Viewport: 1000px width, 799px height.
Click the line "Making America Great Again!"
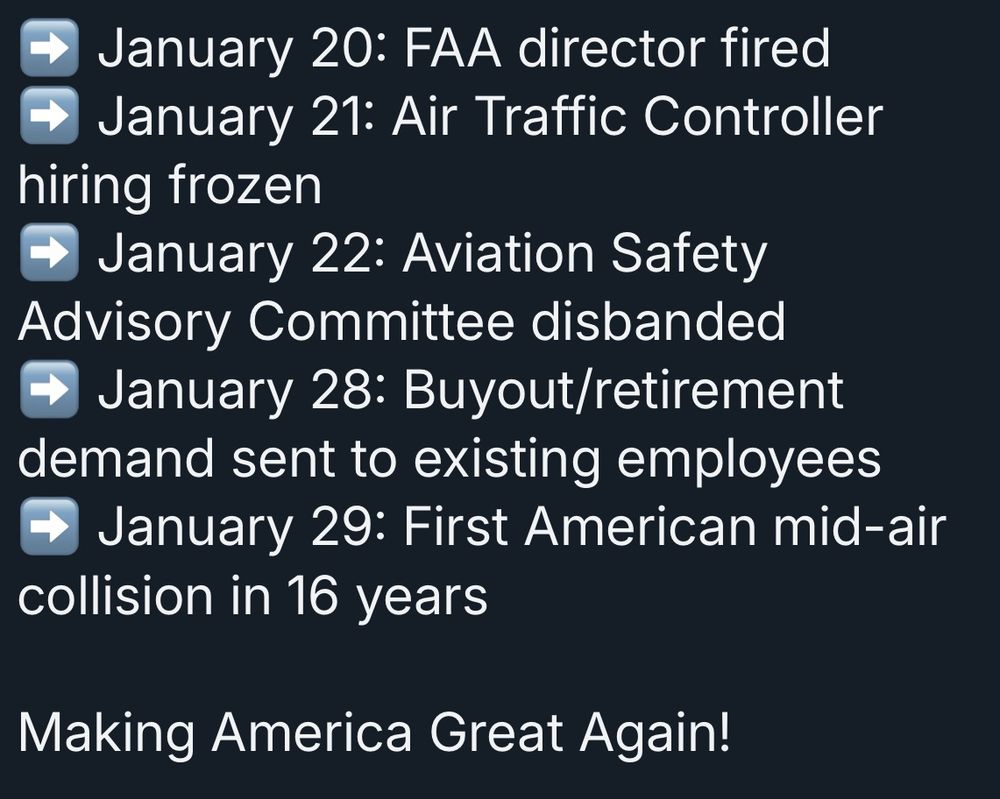(x=374, y=733)
